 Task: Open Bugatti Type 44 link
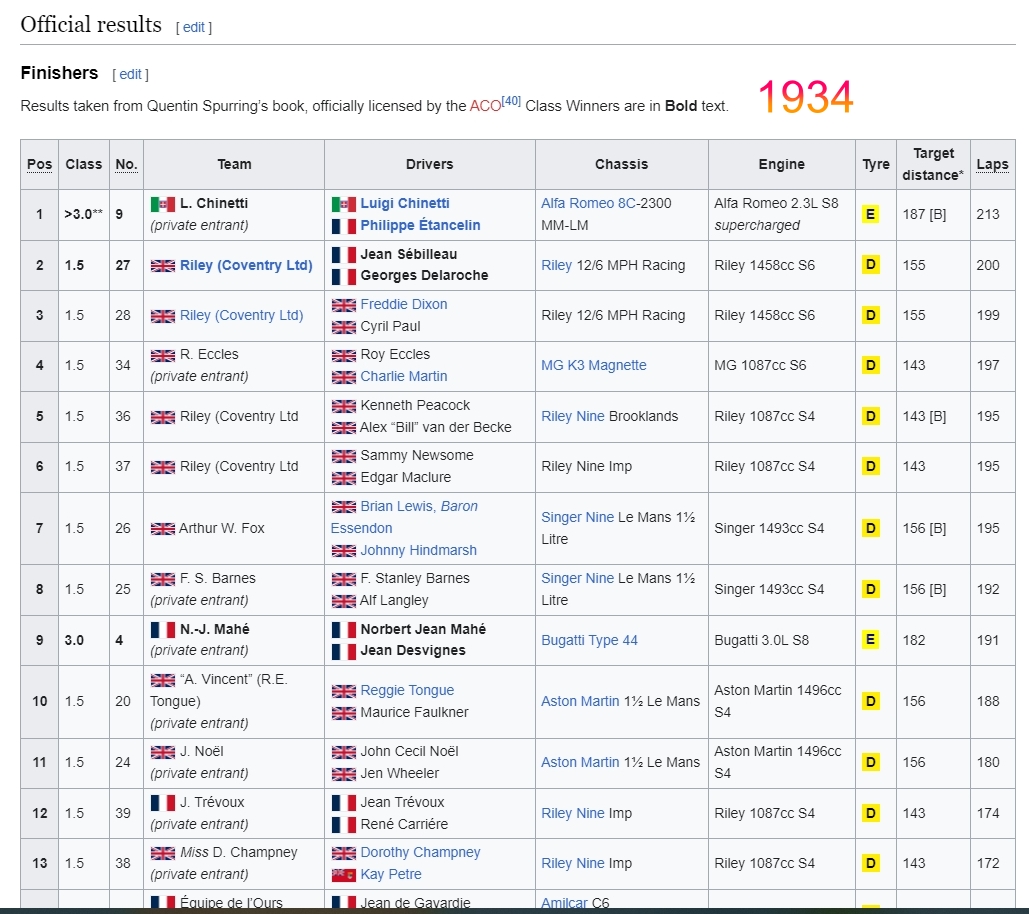[x=589, y=640]
